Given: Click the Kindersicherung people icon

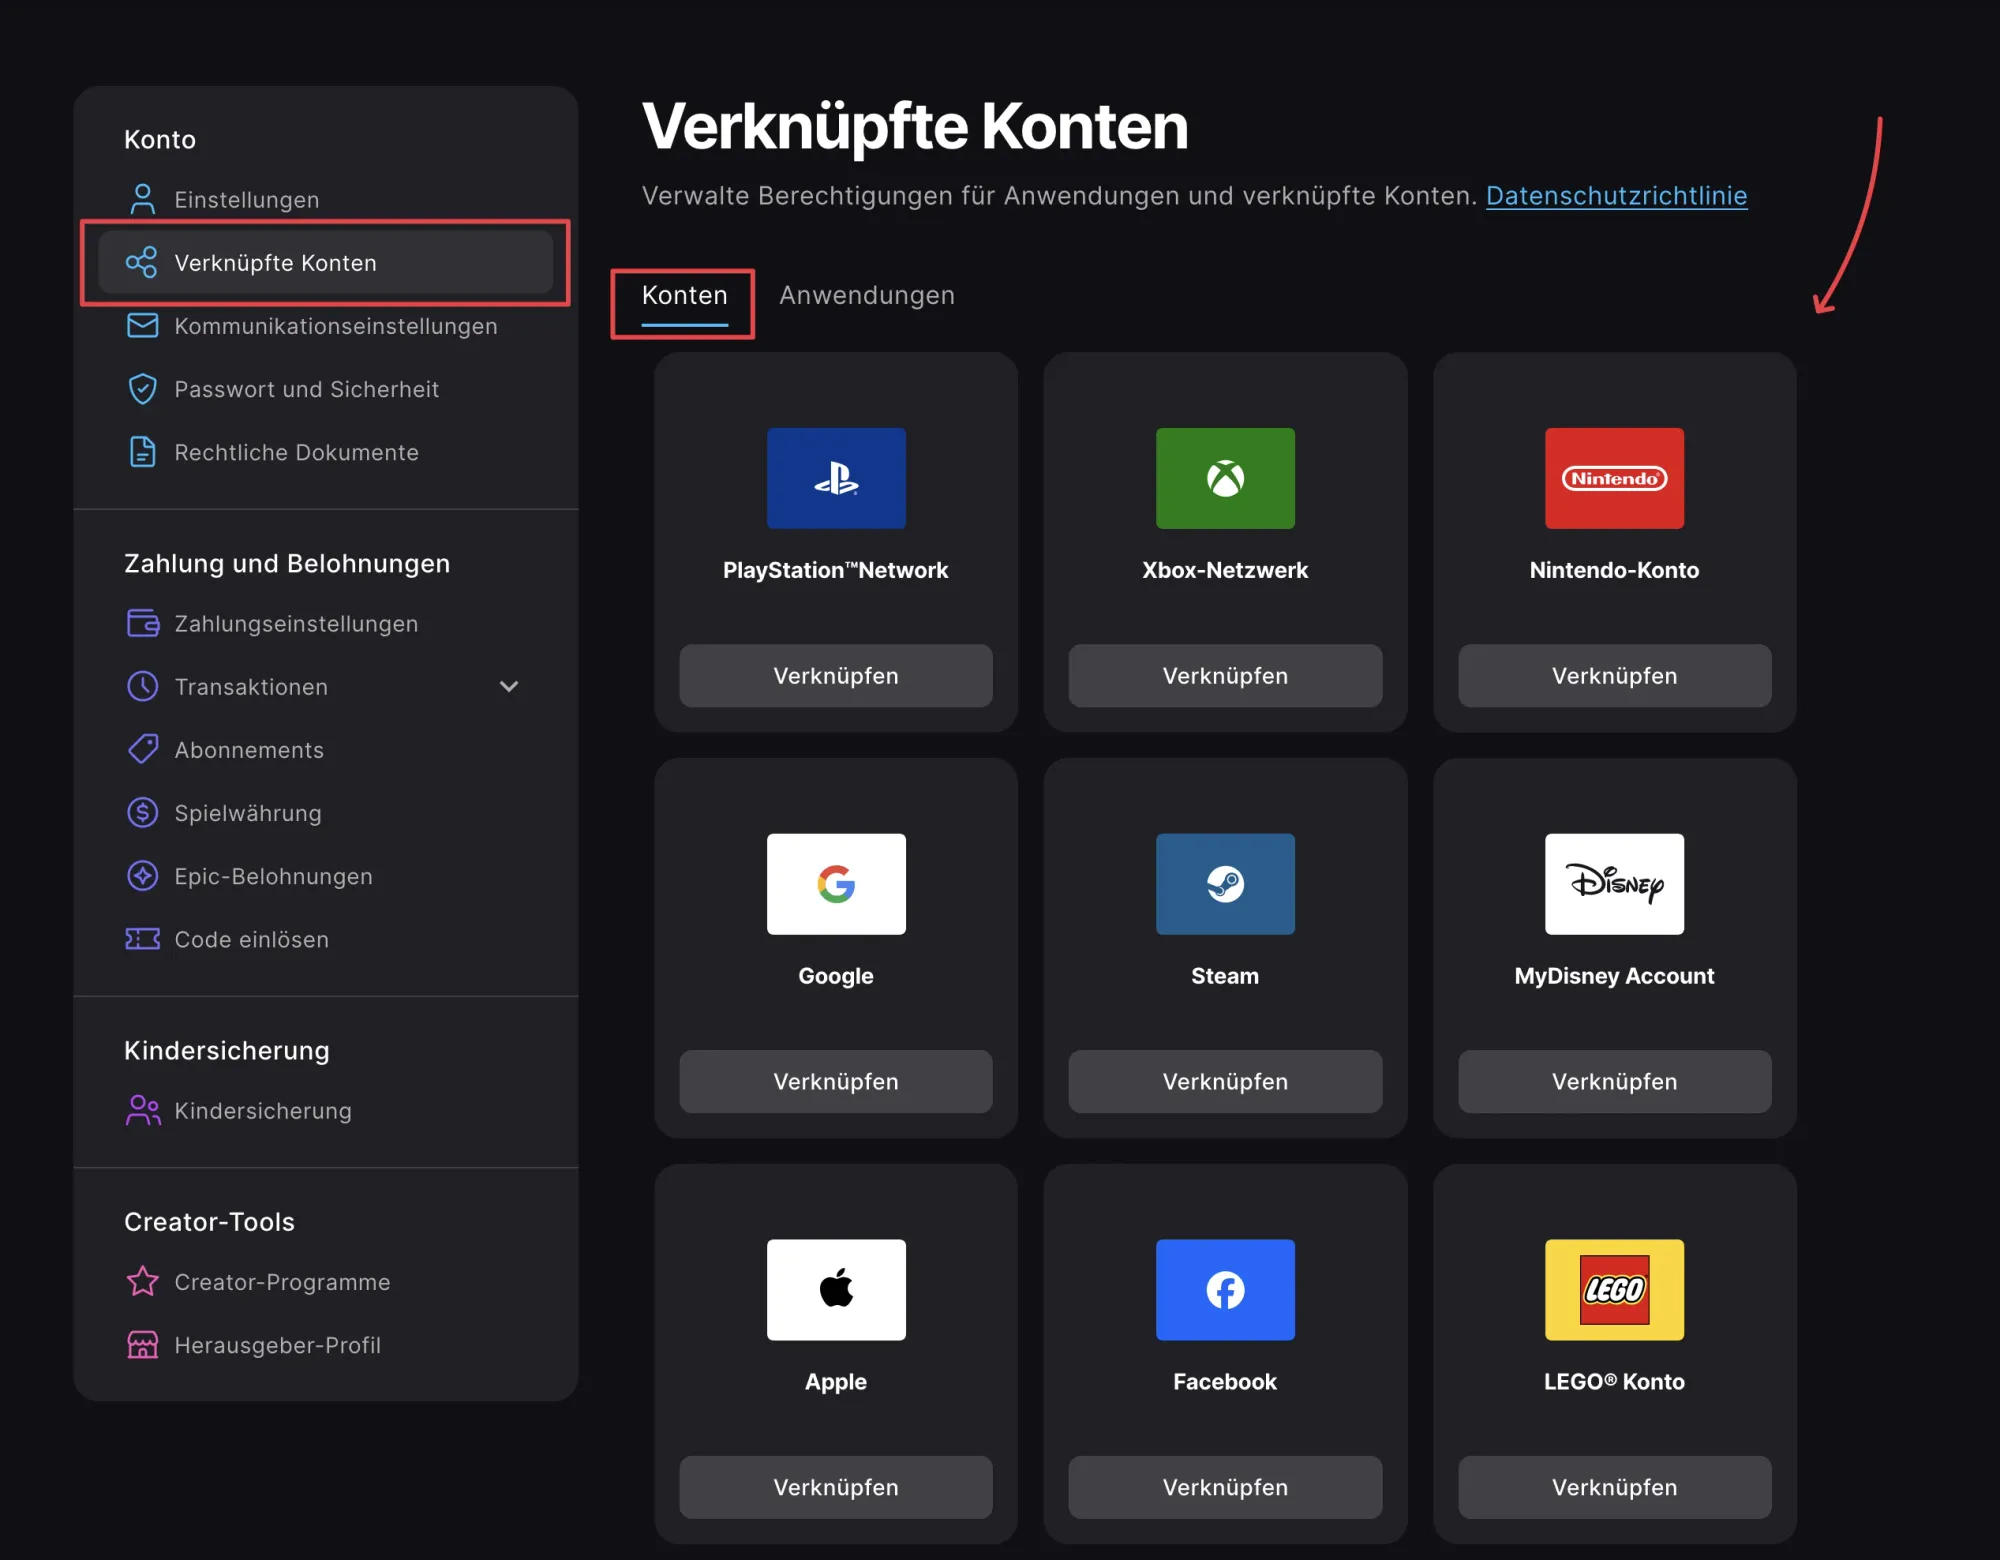Looking at the screenshot, I should pyautogui.click(x=143, y=1110).
